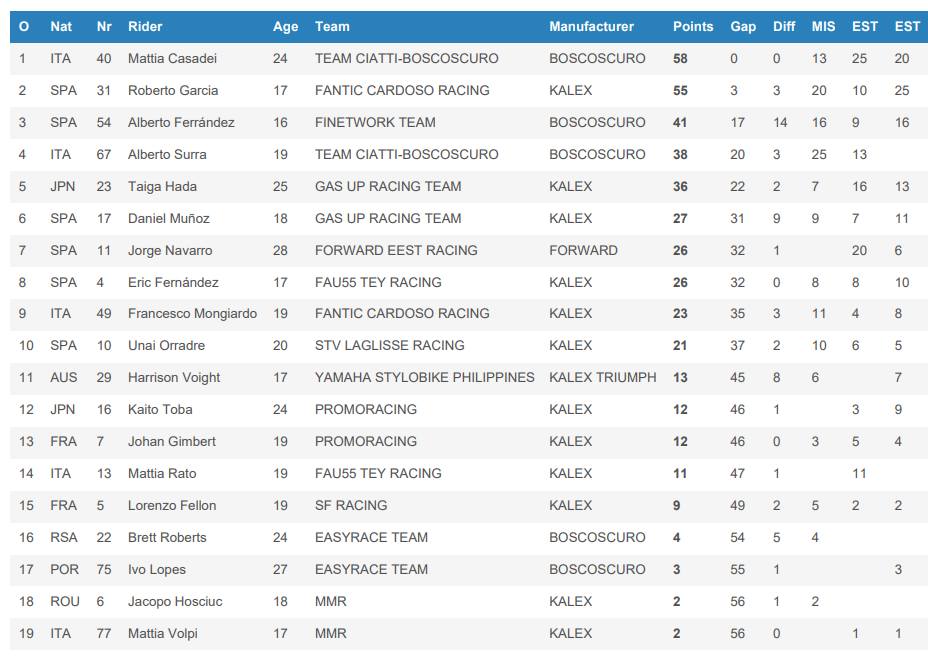Image resolution: width=928 pixels, height=657 pixels.
Task: Select rider name Lorenzo Fellon
Action: (x=172, y=505)
